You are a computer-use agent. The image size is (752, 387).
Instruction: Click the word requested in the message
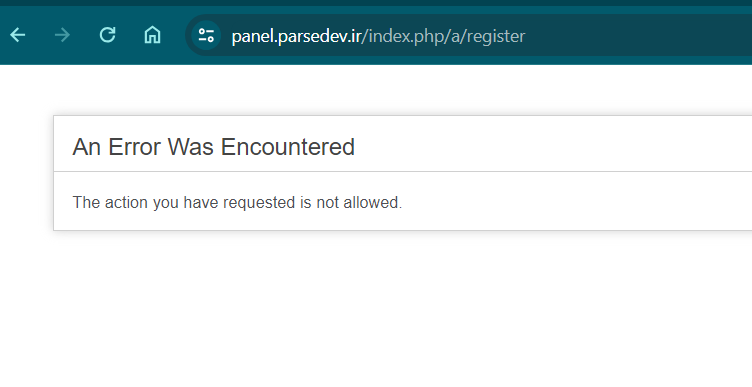point(259,203)
